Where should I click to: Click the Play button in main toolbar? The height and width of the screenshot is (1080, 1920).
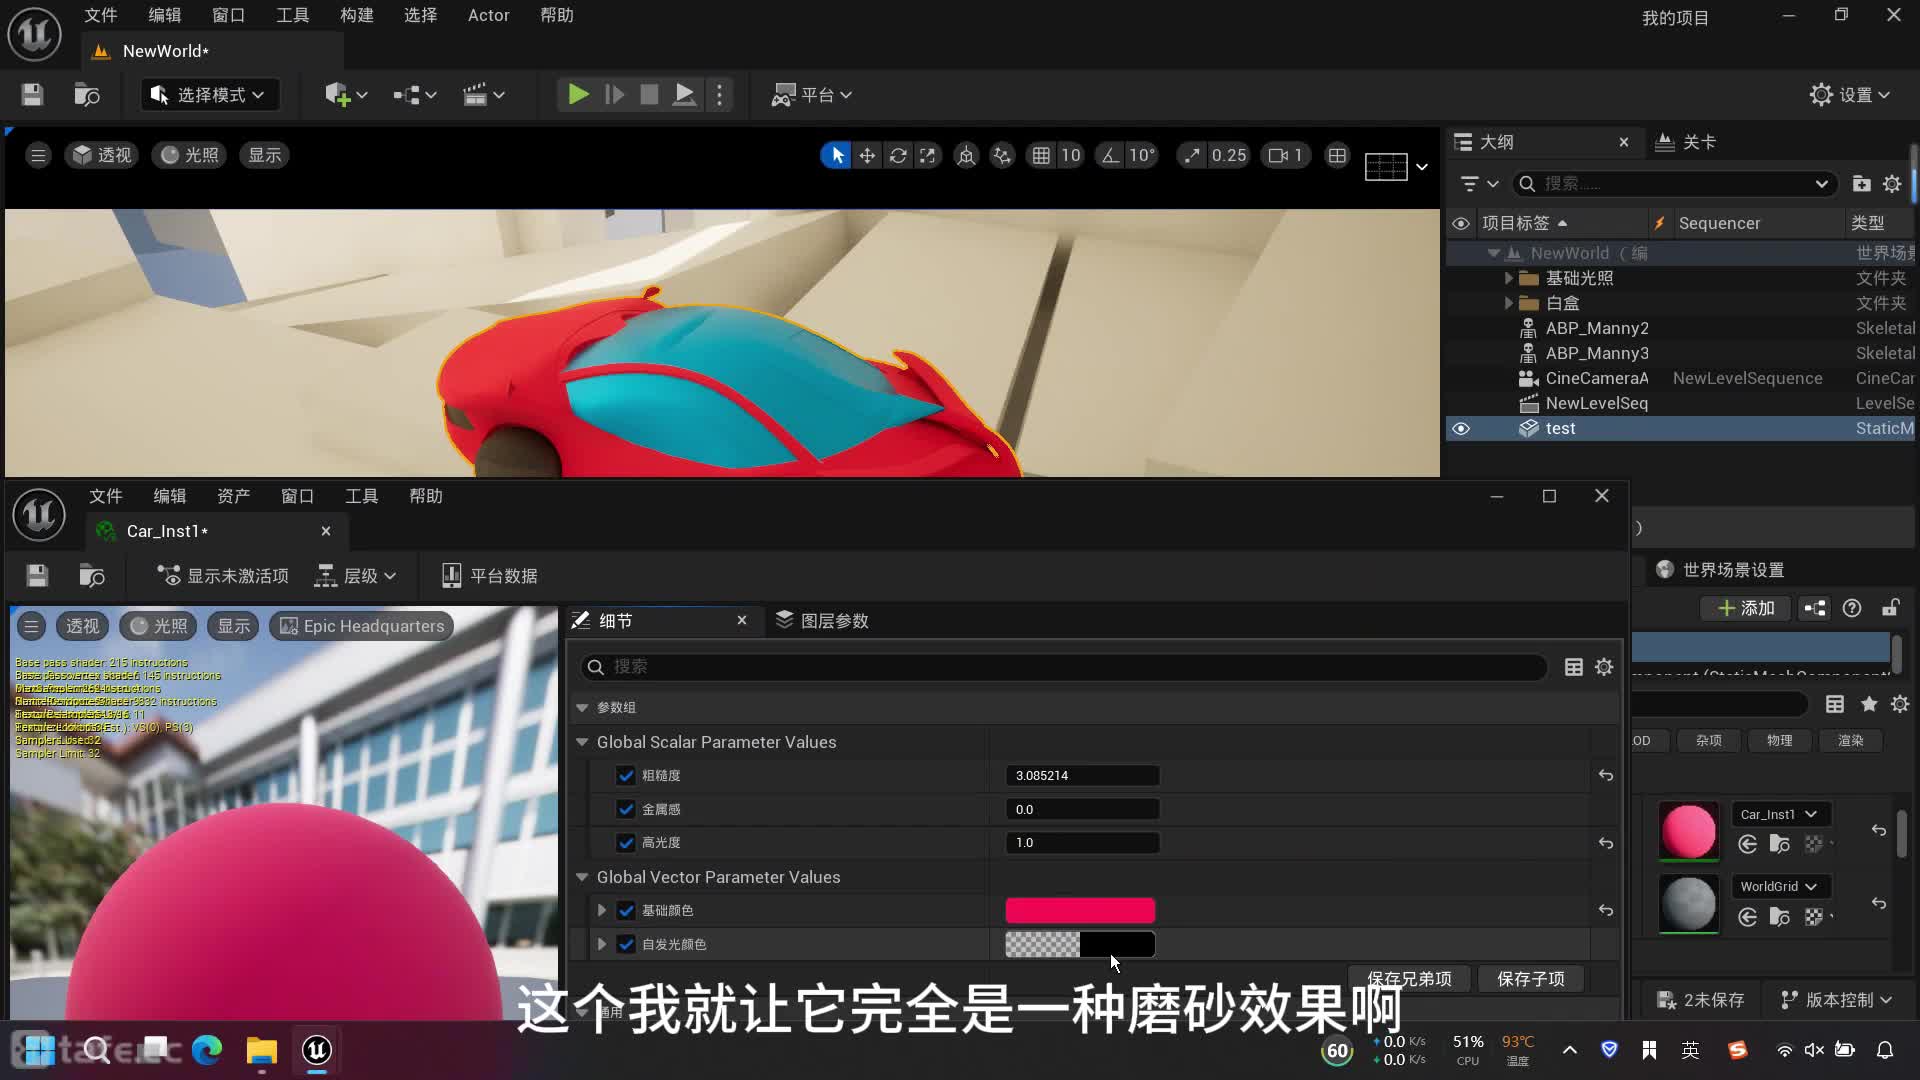click(x=578, y=95)
